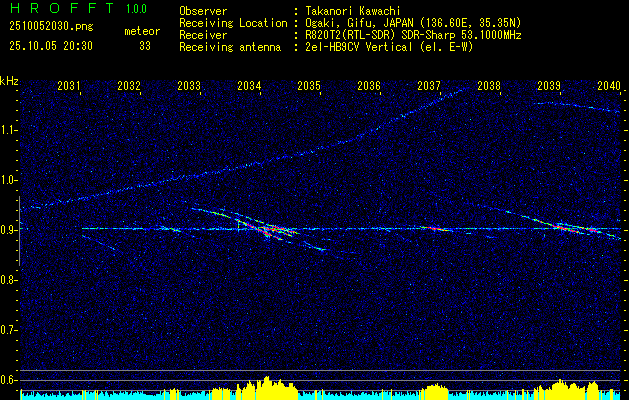Click time axis label 2032
This screenshot has width=629, height=400.
coord(129,85)
